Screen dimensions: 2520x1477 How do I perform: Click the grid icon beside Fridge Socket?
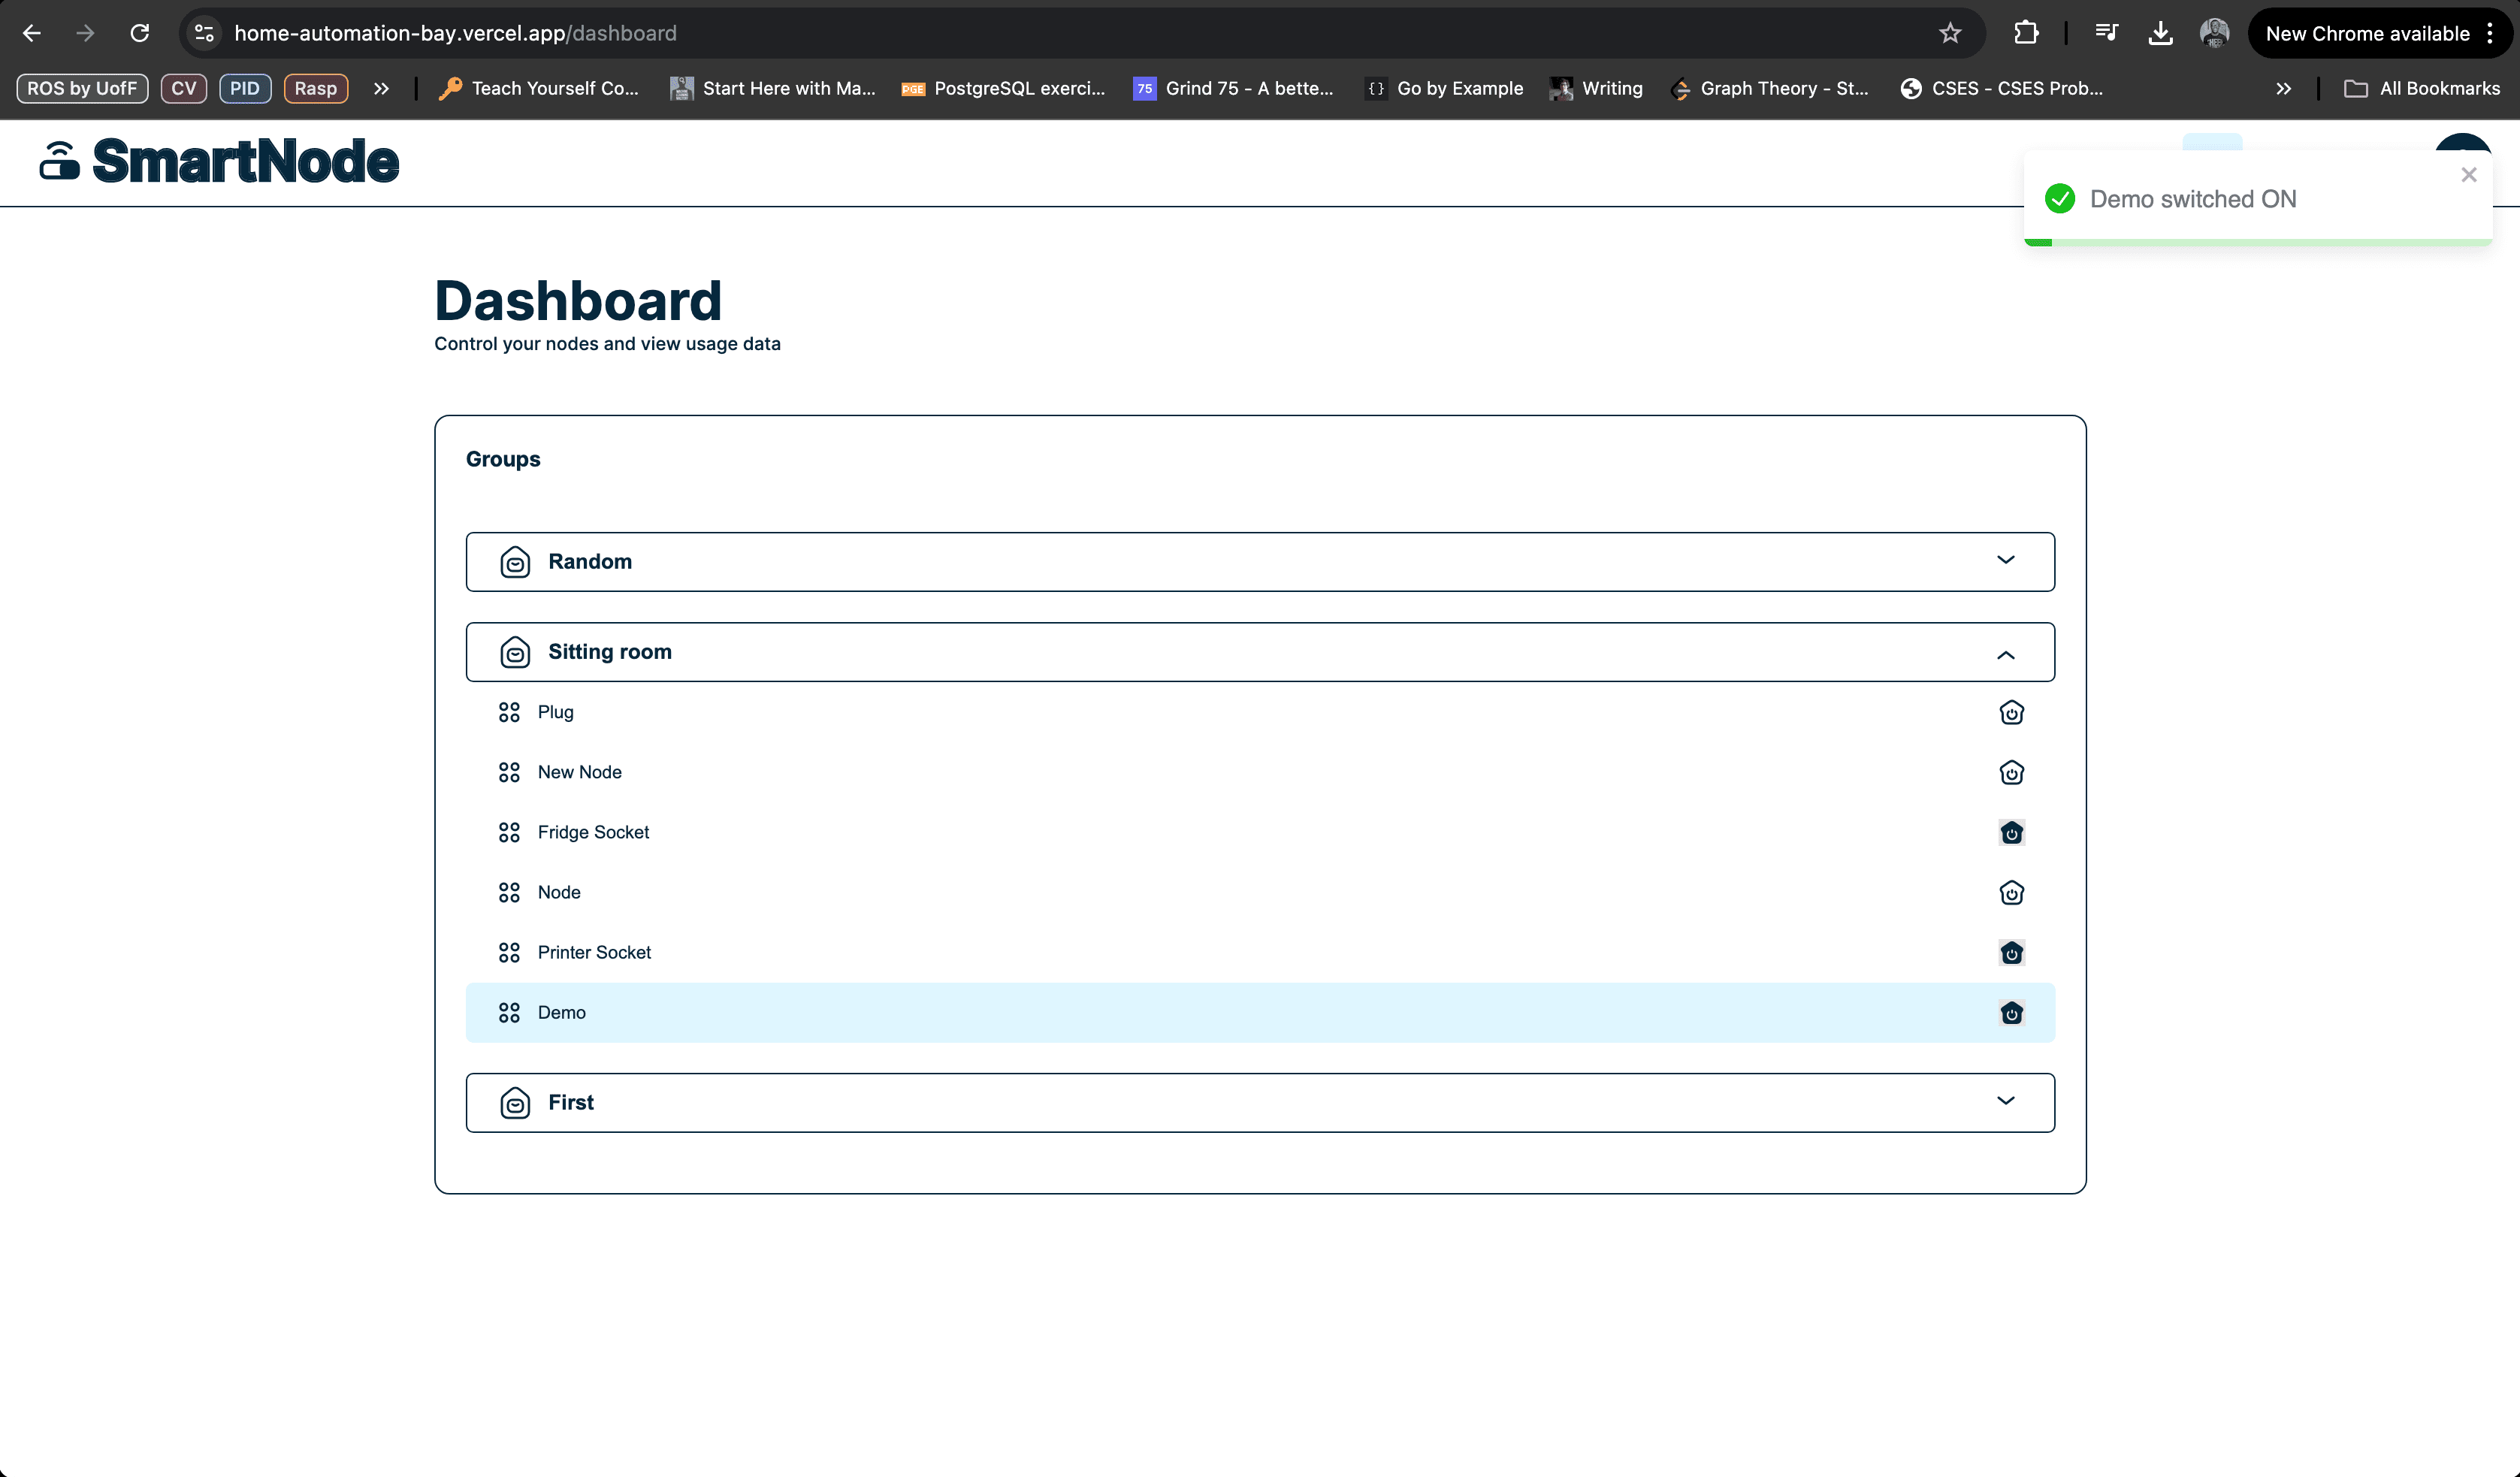point(509,832)
